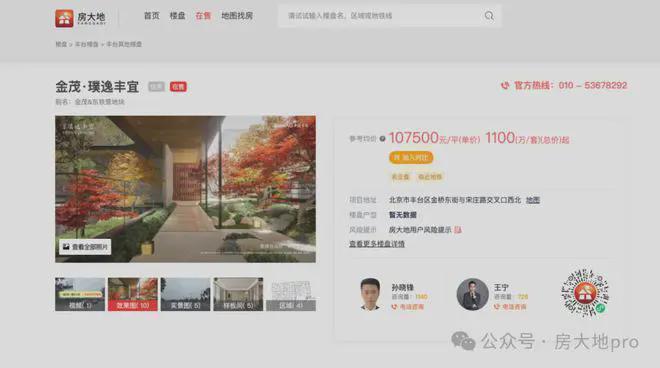Click the QR code image
The image size is (660, 368).
(585, 293)
